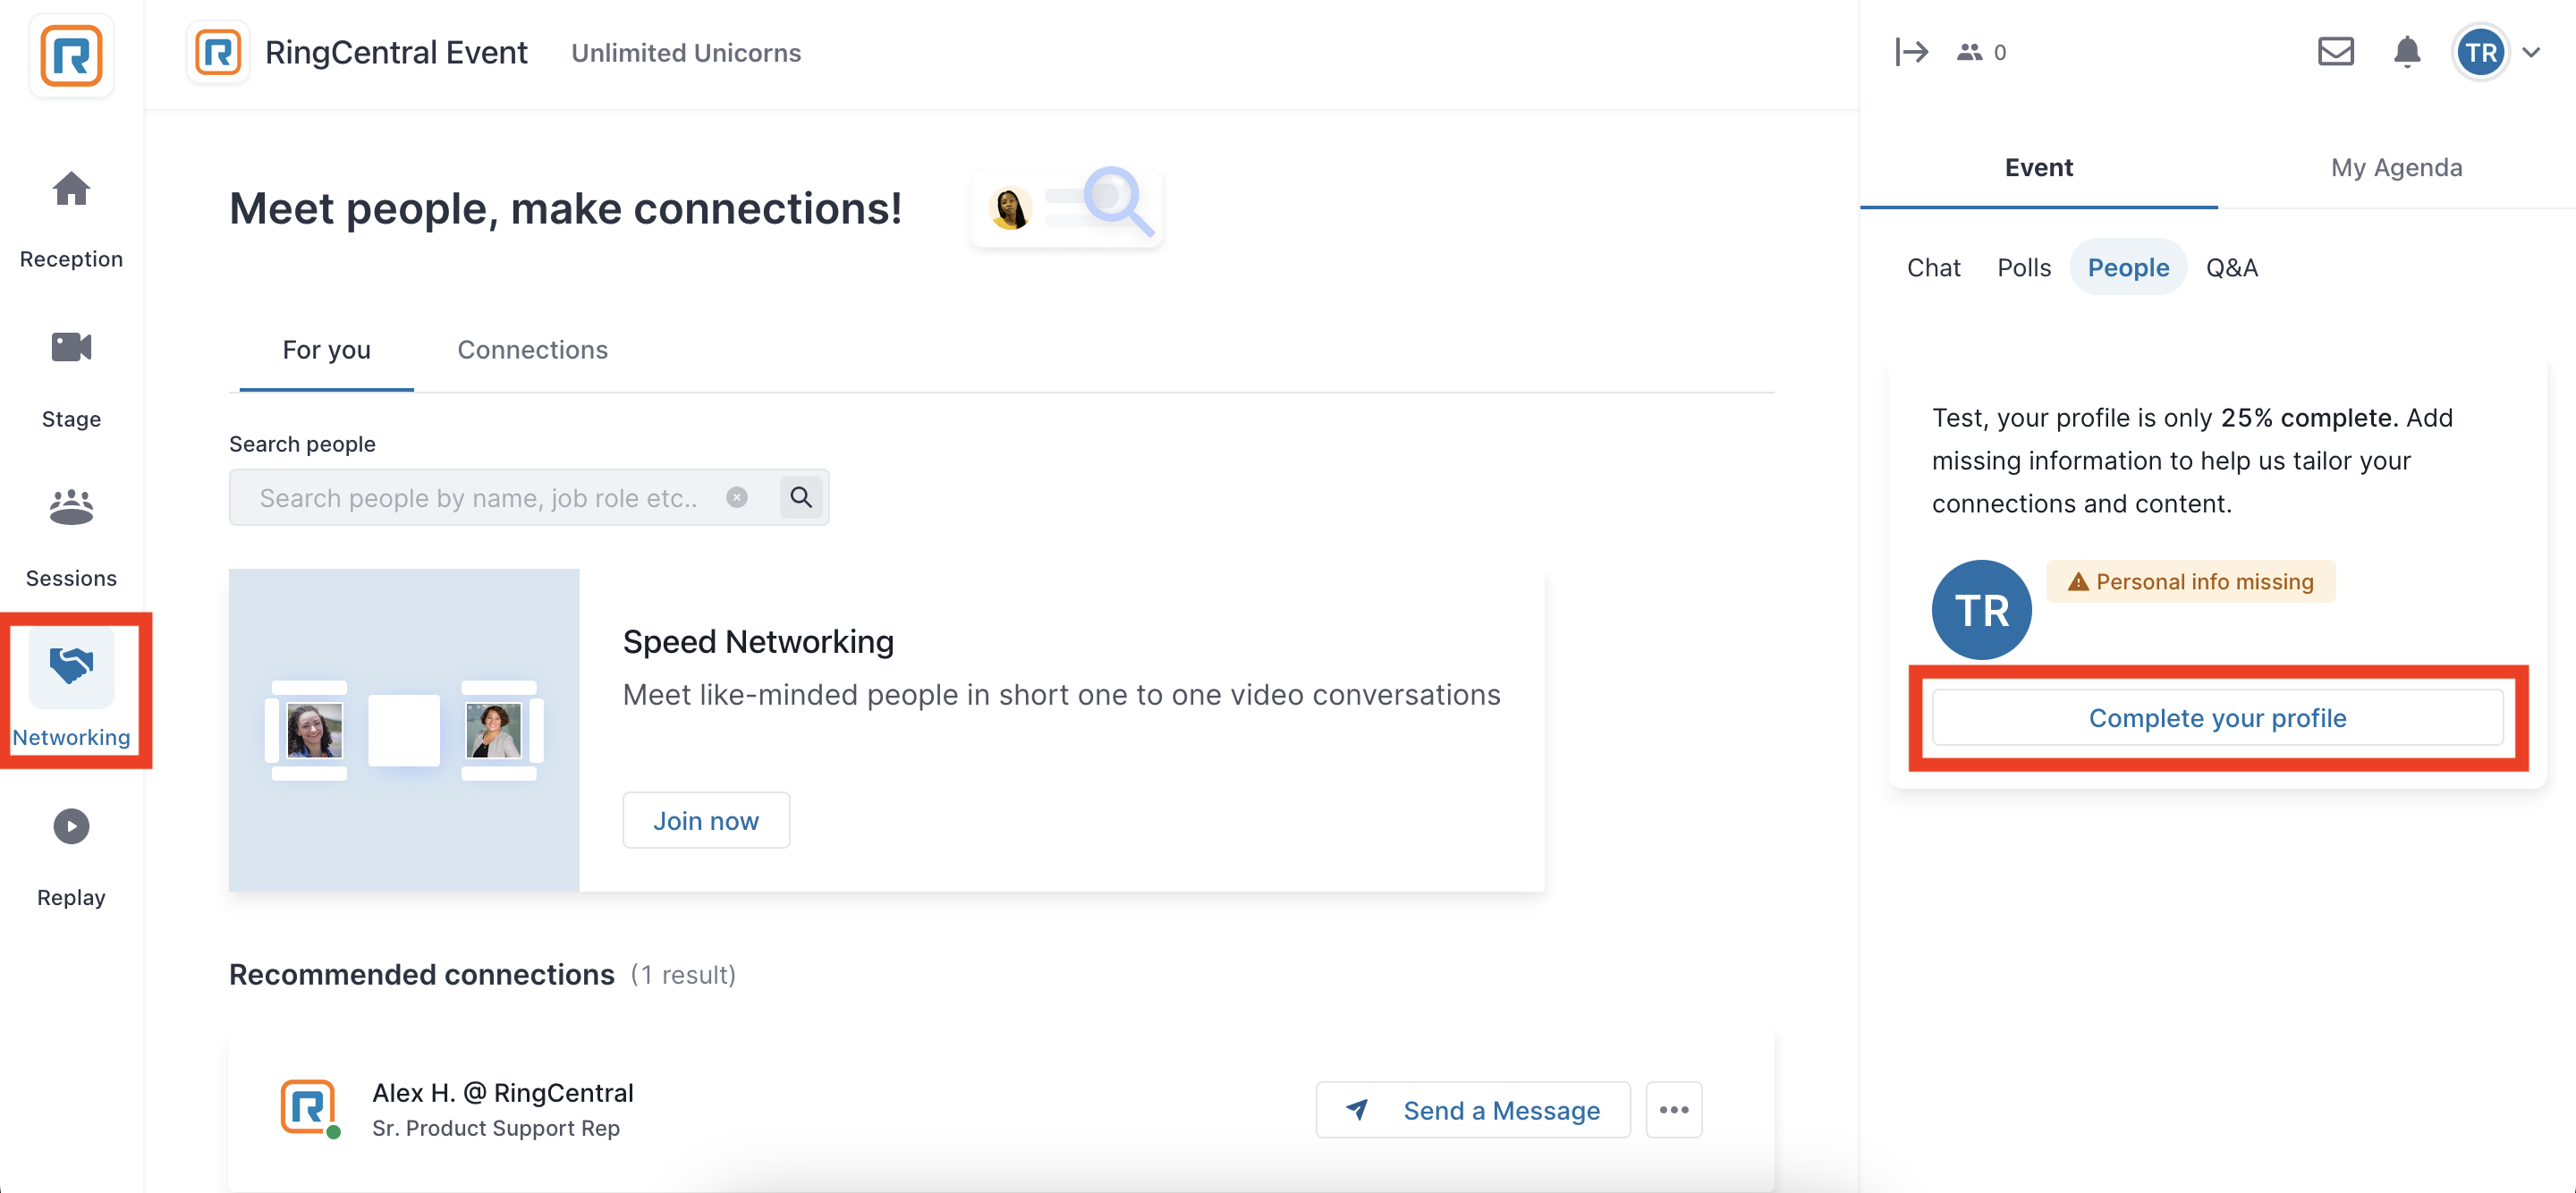The width and height of the screenshot is (2576, 1193).
Task: Click Sr. Product Support Rep text
Action: tap(496, 1128)
